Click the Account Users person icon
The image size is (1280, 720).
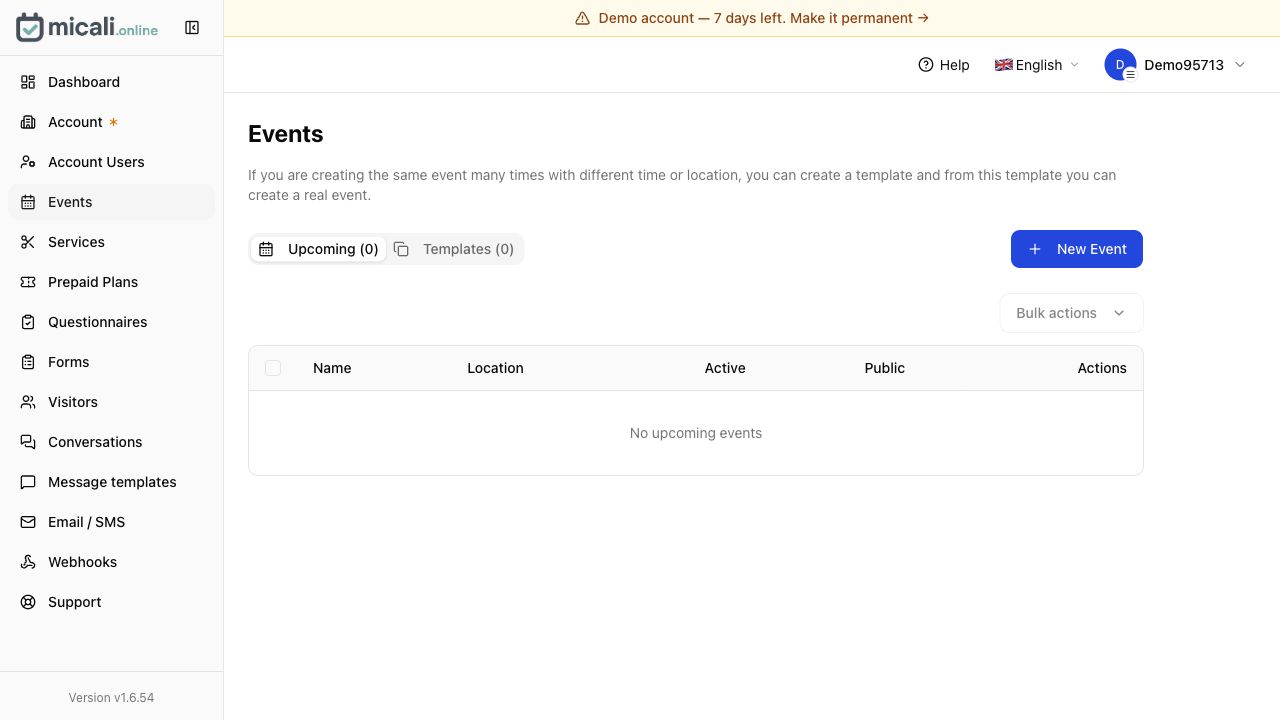28,162
